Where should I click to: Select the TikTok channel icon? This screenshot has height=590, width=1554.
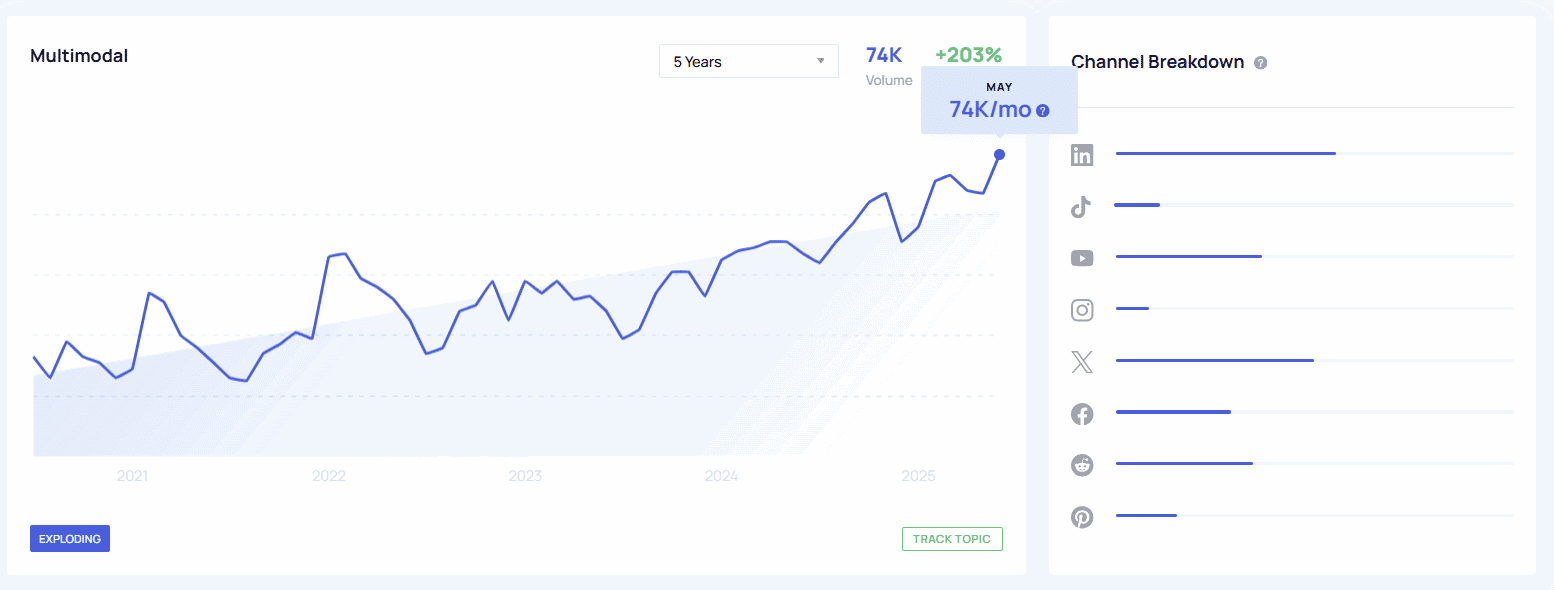point(1082,206)
